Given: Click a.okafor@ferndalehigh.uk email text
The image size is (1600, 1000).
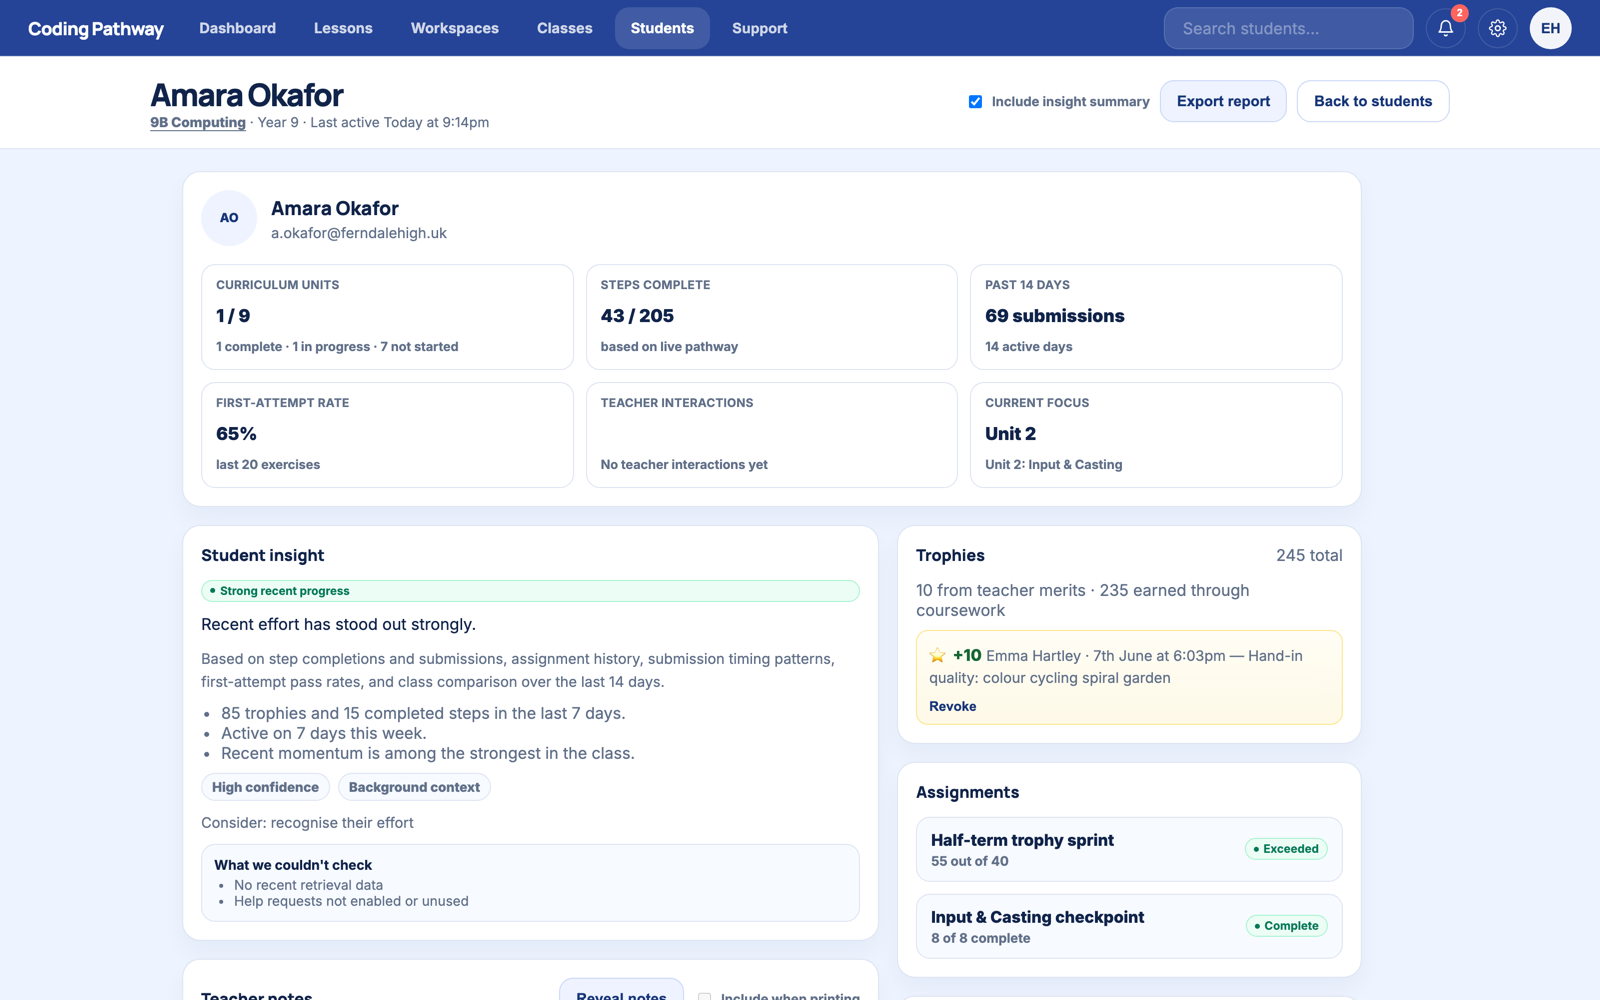Looking at the screenshot, I should tap(359, 233).
